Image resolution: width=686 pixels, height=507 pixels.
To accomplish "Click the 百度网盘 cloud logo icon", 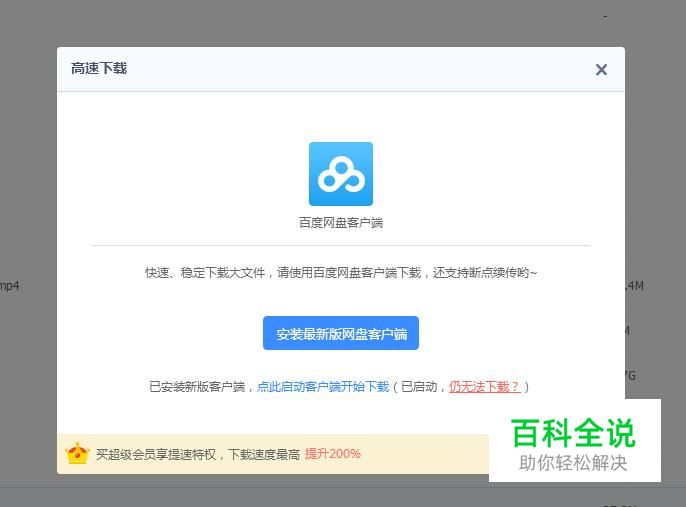I will [x=341, y=174].
